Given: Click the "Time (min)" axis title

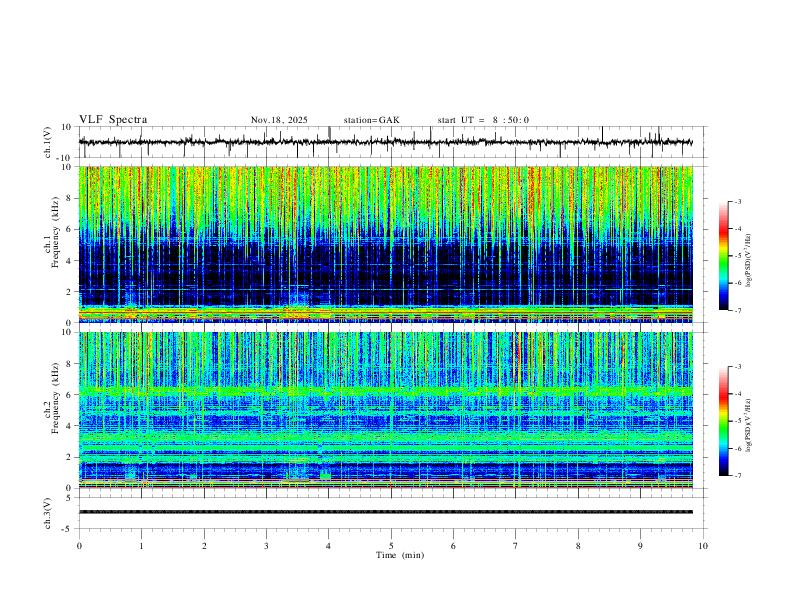Looking at the screenshot, I should click(x=400, y=555).
